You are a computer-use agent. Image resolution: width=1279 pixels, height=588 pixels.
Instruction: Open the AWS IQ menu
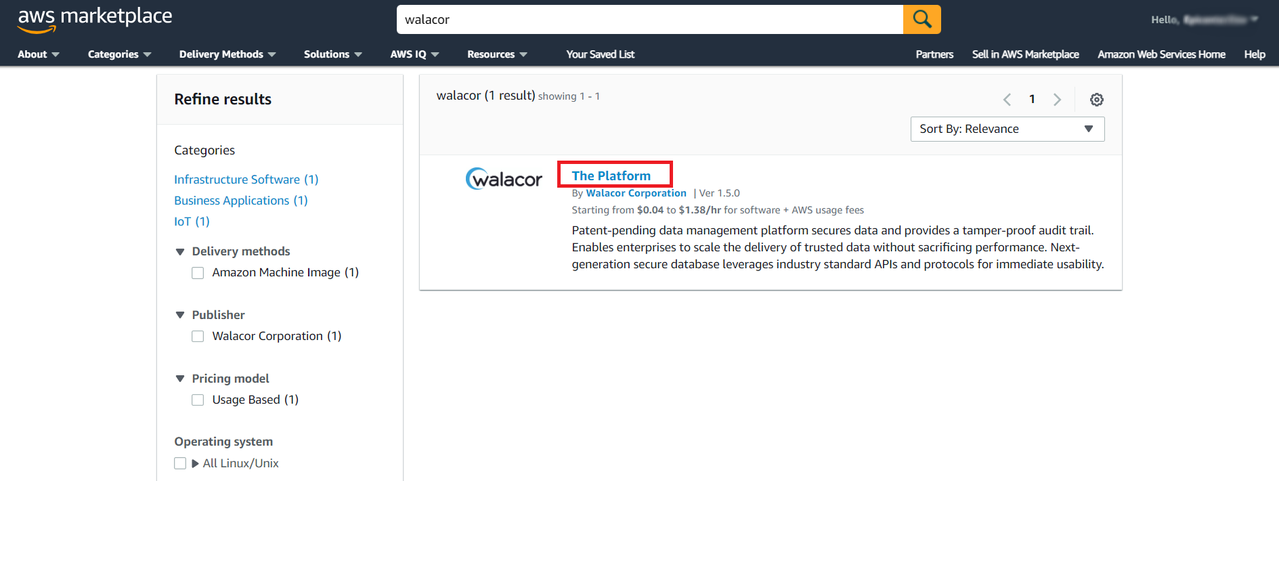click(414, 54)
